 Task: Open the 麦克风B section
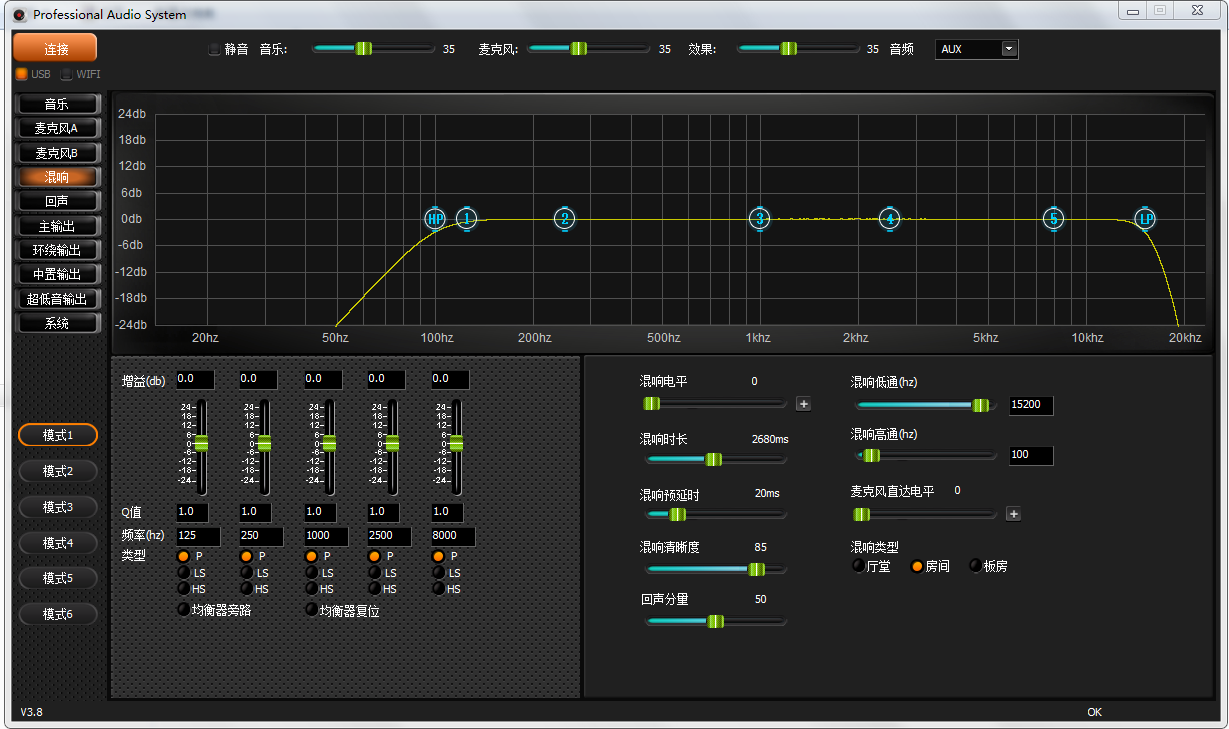57,153
